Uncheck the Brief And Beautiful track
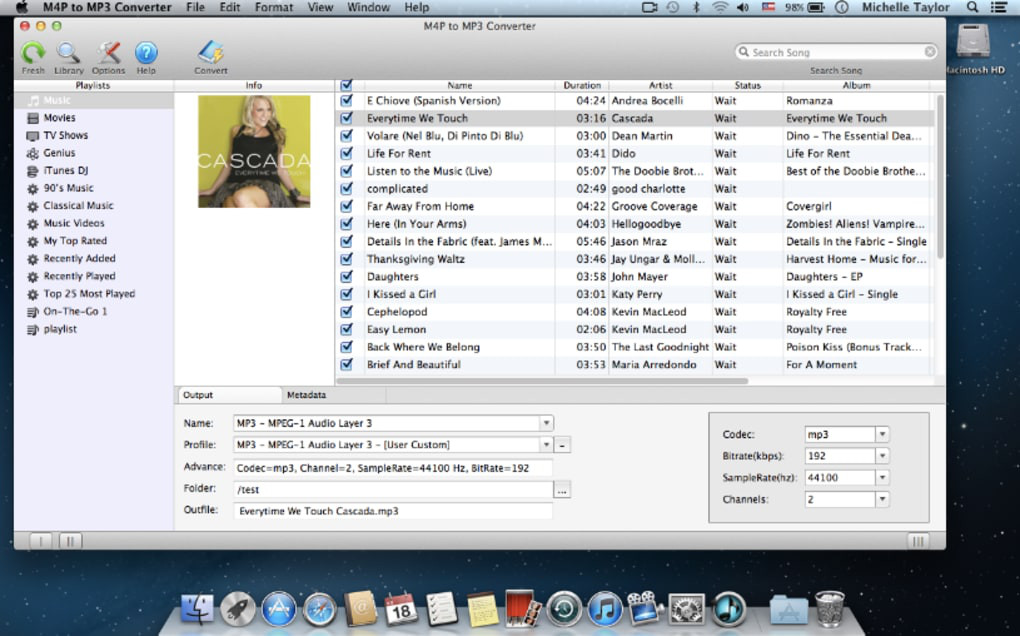1020x636 pixels. click(x=347, y=365)
